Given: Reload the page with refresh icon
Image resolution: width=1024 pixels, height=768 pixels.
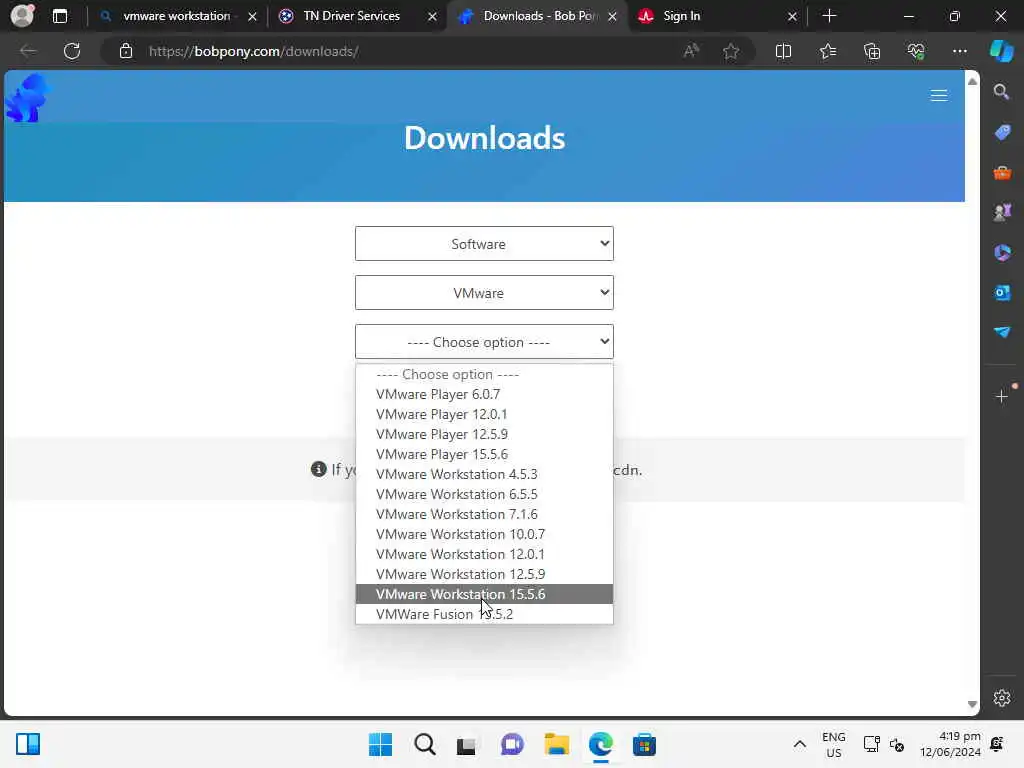Looking at the screenshot, I should click(72, 51).
